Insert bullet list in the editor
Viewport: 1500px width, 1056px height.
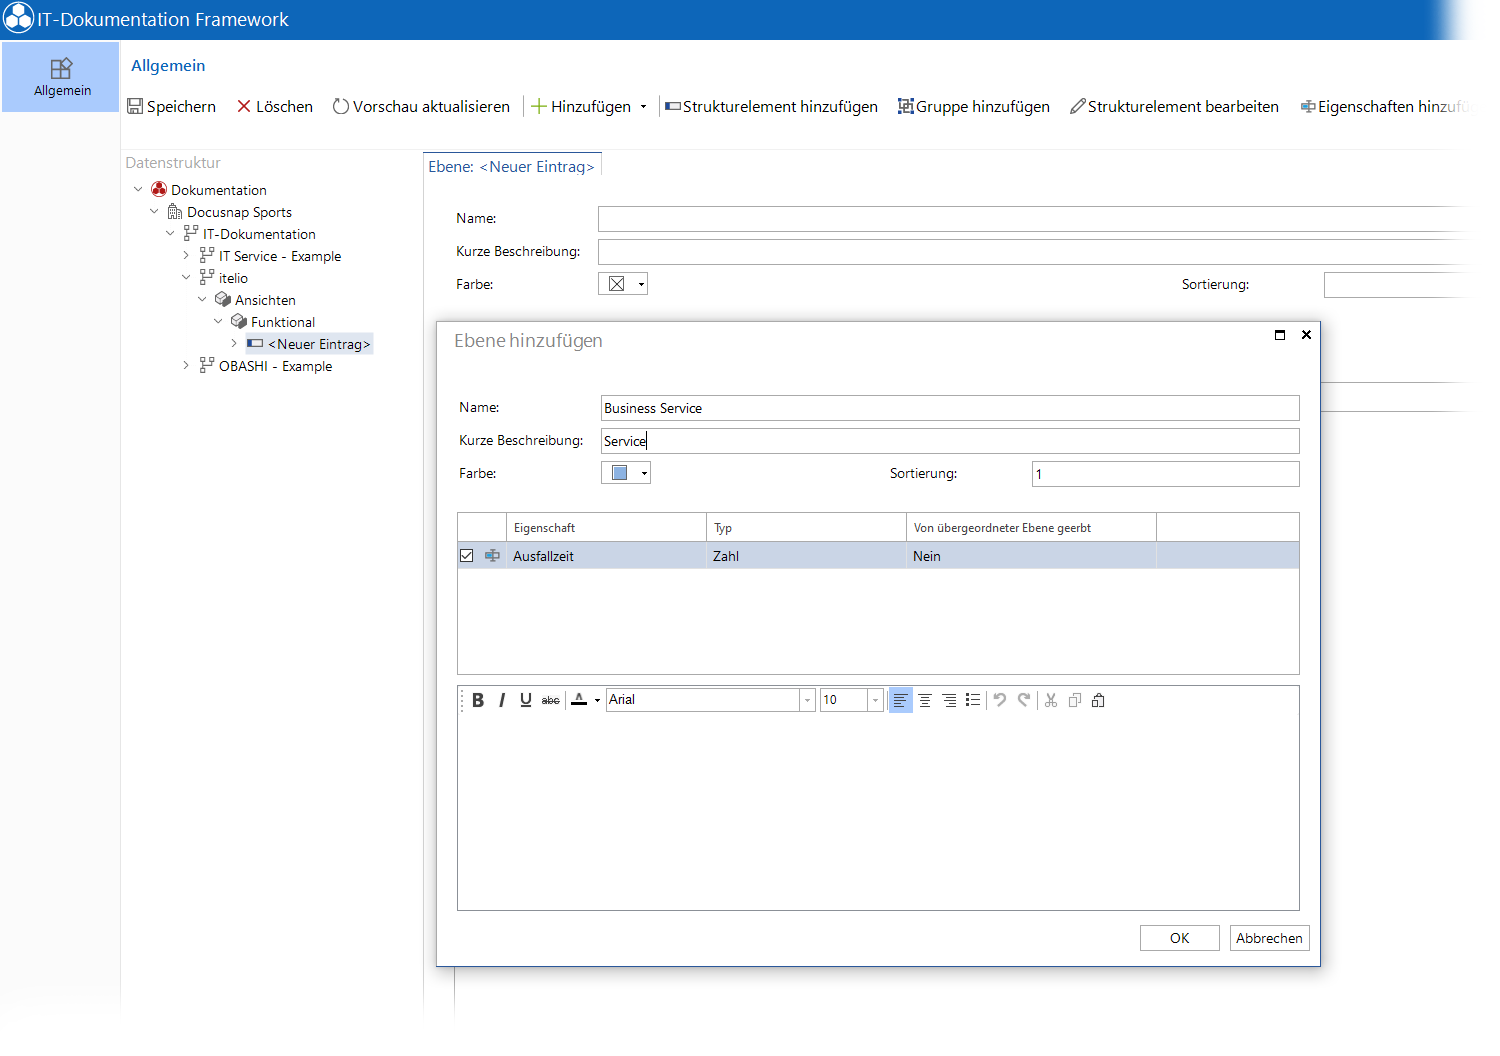[973, 700]
